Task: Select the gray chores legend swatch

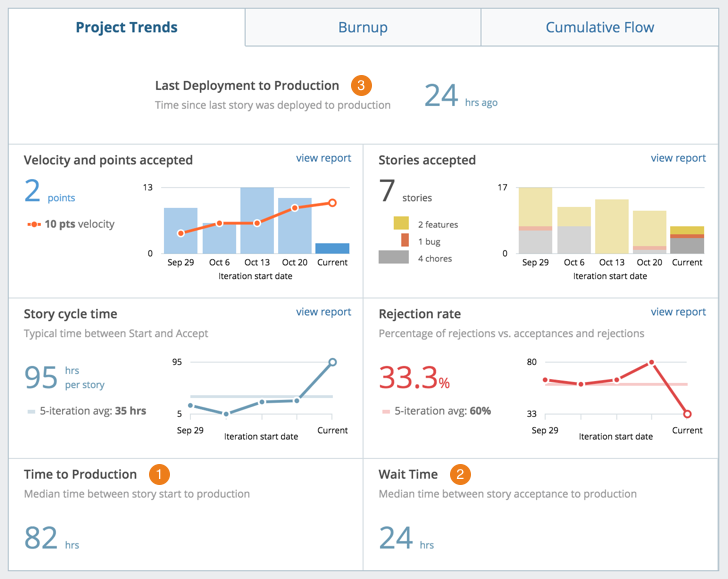Action: [x=393, y=257]
